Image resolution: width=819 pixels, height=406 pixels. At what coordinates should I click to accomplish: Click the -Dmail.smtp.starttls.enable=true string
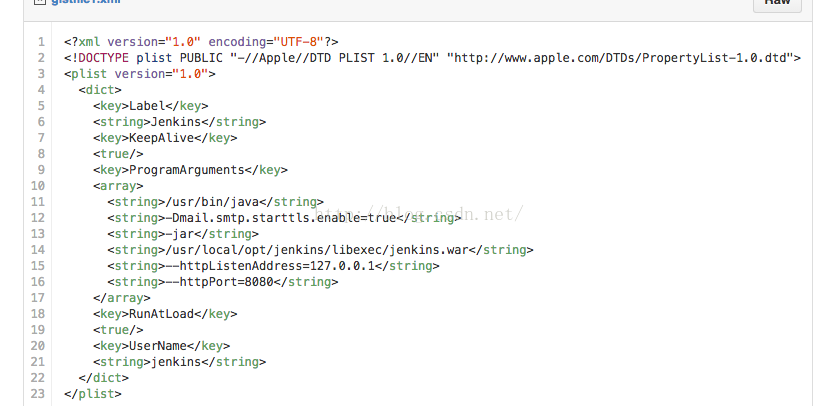click(x=284, y=218)
